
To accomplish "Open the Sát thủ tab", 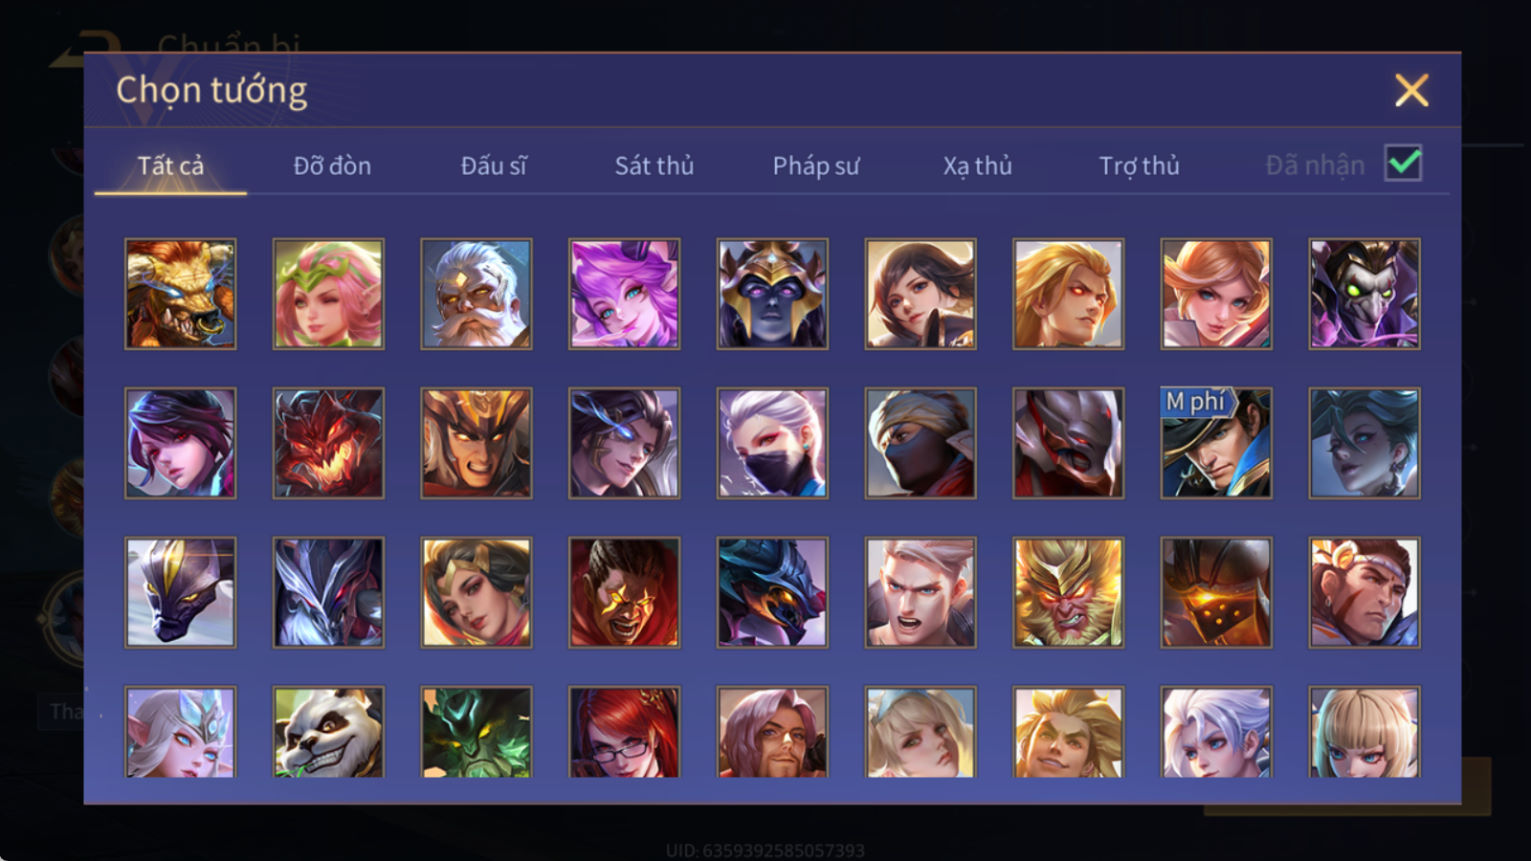I will [x=654, y=165].
